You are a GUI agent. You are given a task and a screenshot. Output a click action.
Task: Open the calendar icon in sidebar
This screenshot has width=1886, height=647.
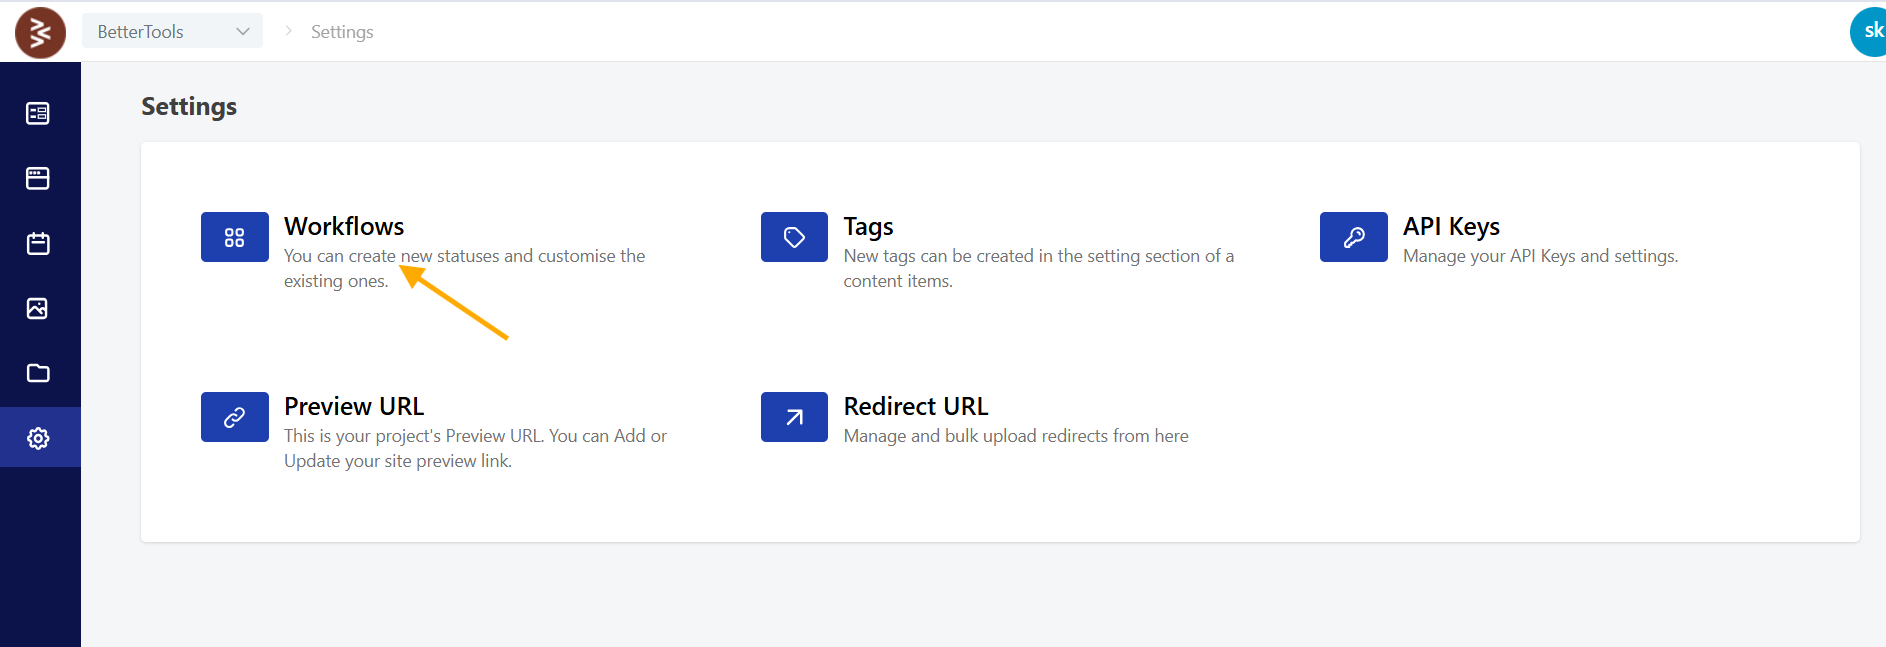tap(38, 243)
